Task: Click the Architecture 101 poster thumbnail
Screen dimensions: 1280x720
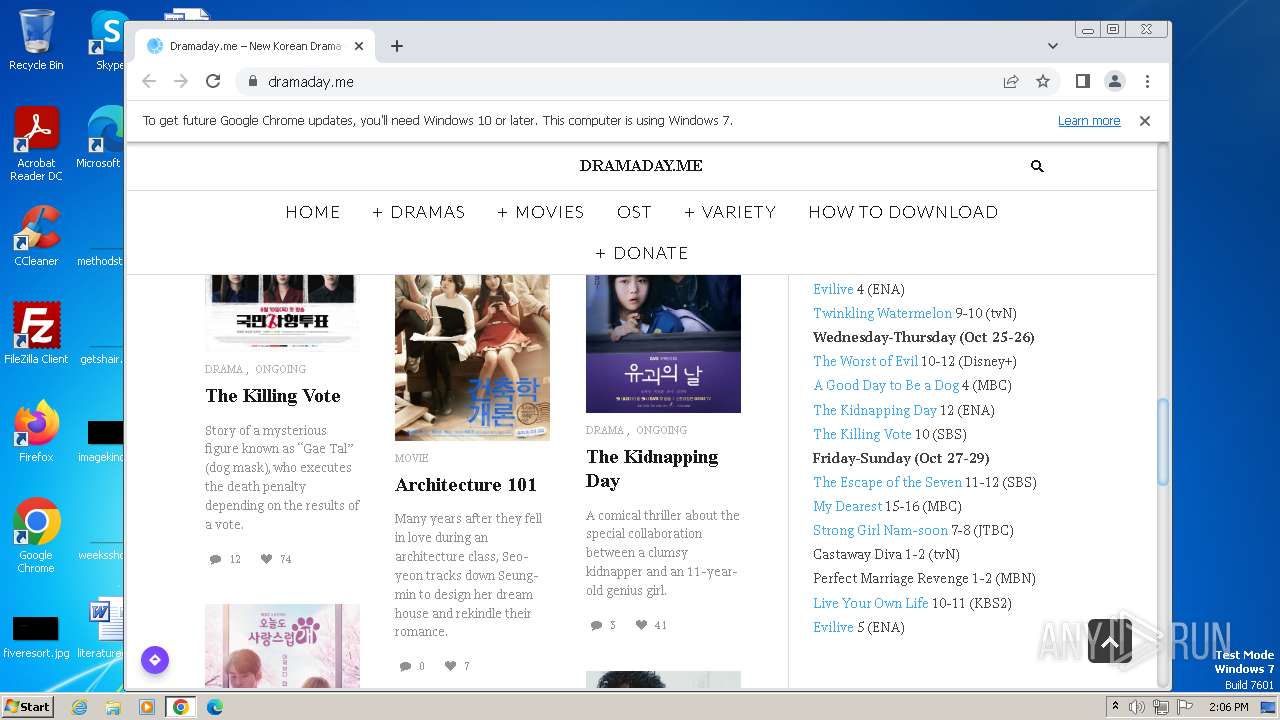Action: (x=472, y=357)
